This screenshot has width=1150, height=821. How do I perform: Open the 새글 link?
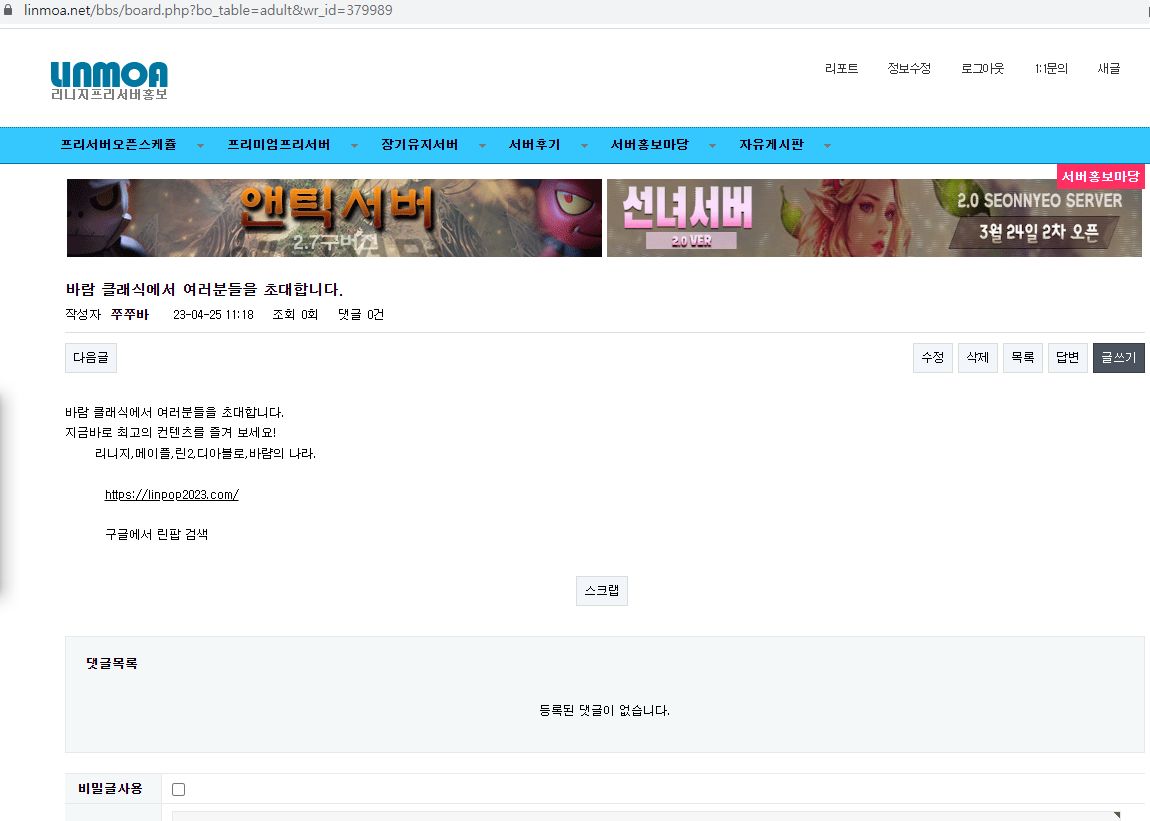pyautogui.click(x=1108, y=68)
